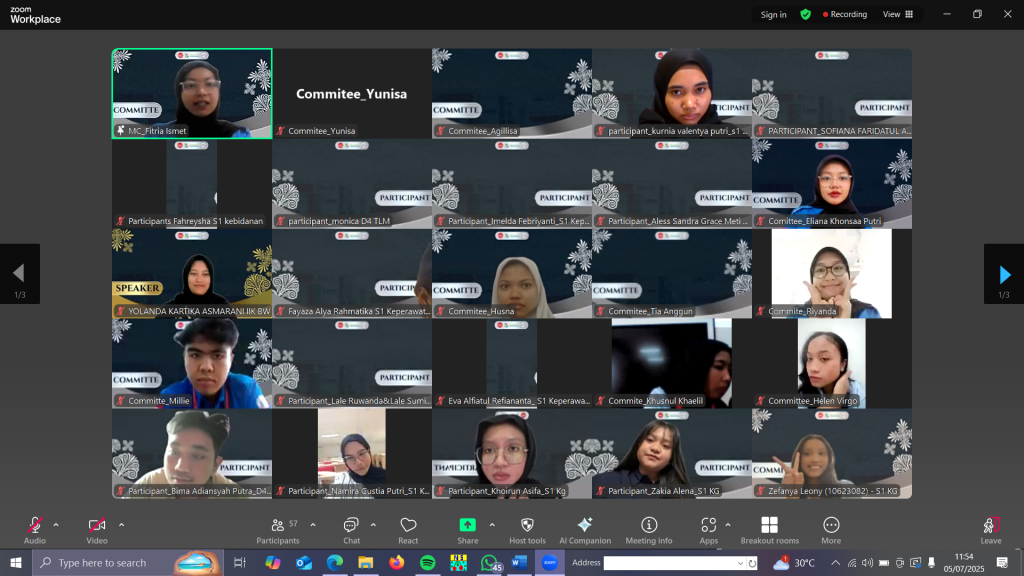Screen dimensions: 1024x576
Task: Open Spotify from the Windows taskbar
Action: tap(427, 563)
